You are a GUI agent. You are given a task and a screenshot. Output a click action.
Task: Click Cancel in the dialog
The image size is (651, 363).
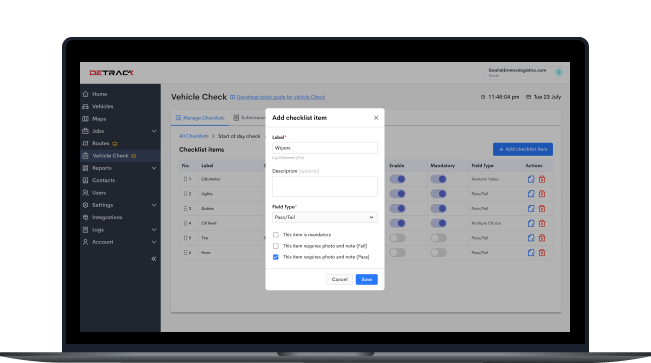[x=340, y=280]
